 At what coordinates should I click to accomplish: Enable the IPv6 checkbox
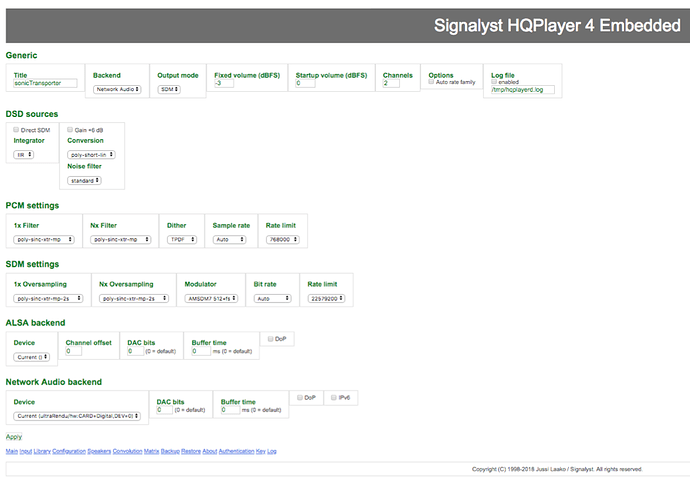(334, 397)
